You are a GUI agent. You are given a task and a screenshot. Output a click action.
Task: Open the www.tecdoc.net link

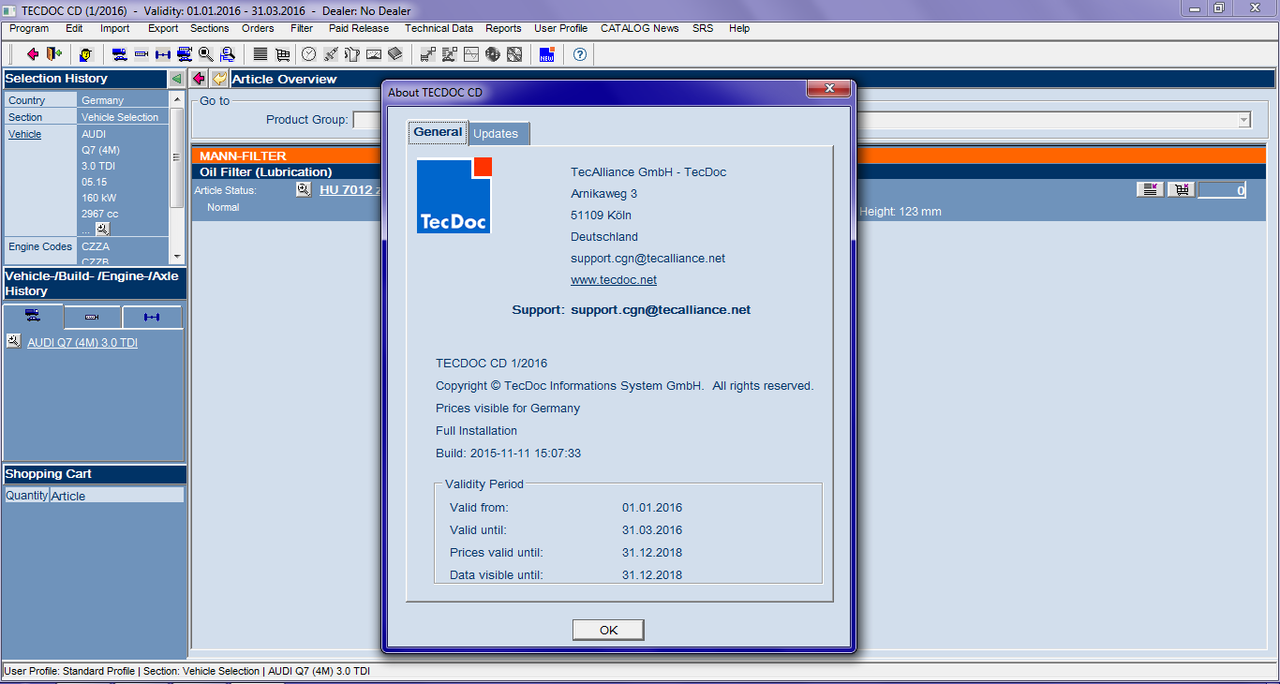tap(613, 280)
